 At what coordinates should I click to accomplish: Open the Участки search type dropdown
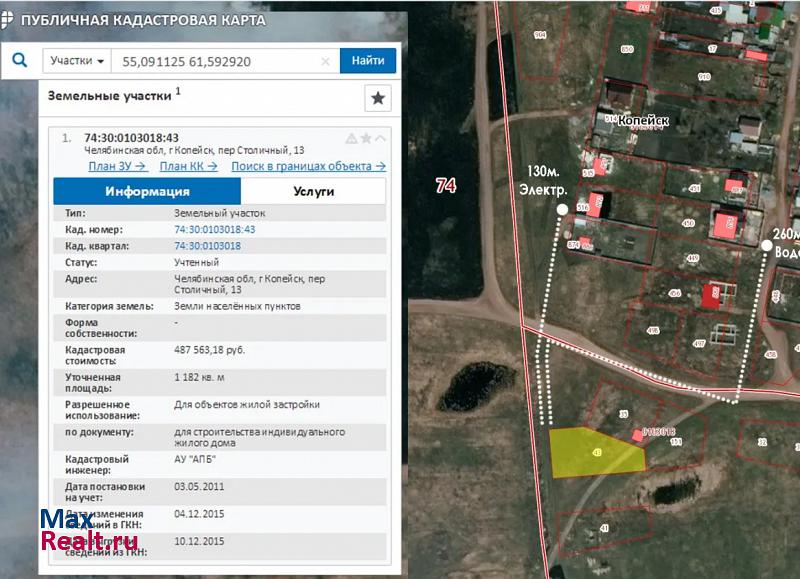point(76,61)
